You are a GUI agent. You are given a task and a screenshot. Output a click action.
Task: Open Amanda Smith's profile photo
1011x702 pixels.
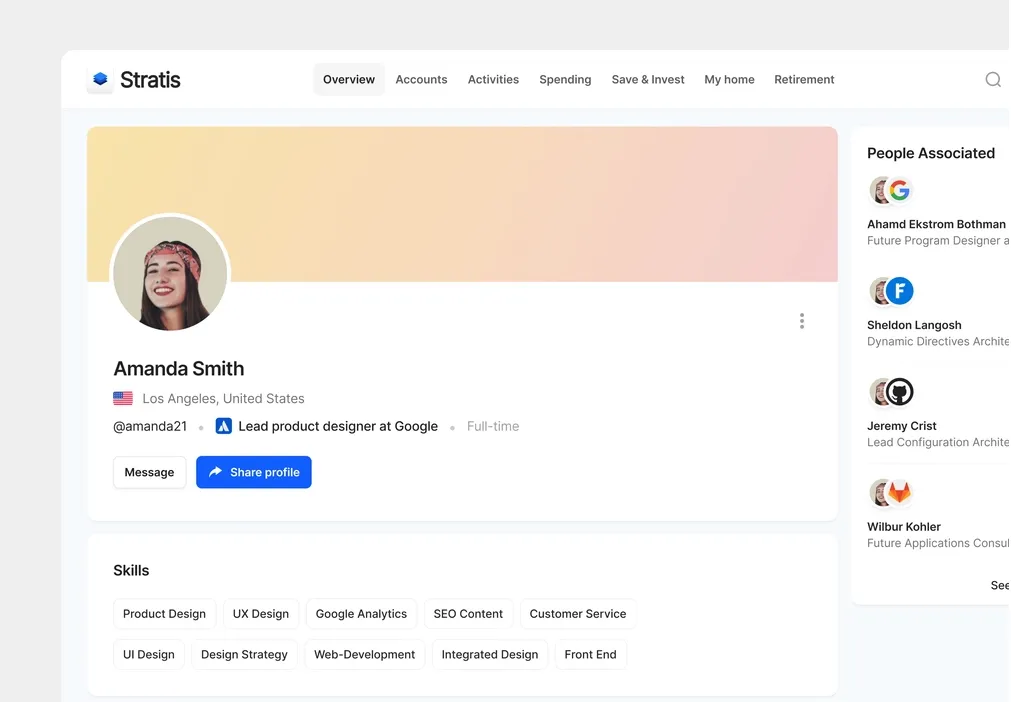(x=170, y=273)
